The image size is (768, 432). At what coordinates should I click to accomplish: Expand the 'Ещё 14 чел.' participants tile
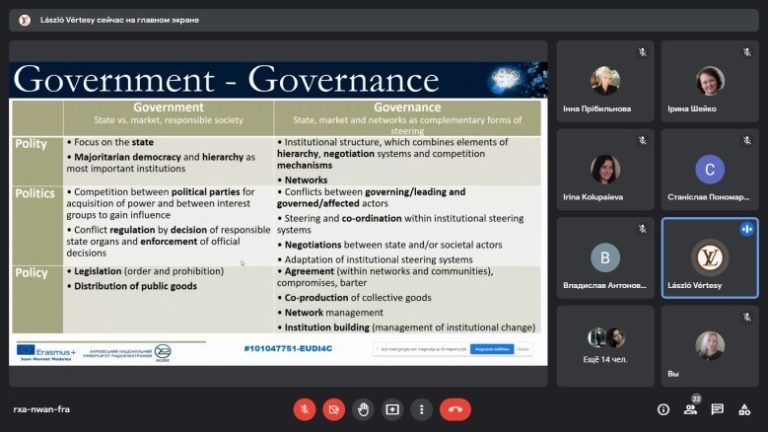[x=605, y=346]
